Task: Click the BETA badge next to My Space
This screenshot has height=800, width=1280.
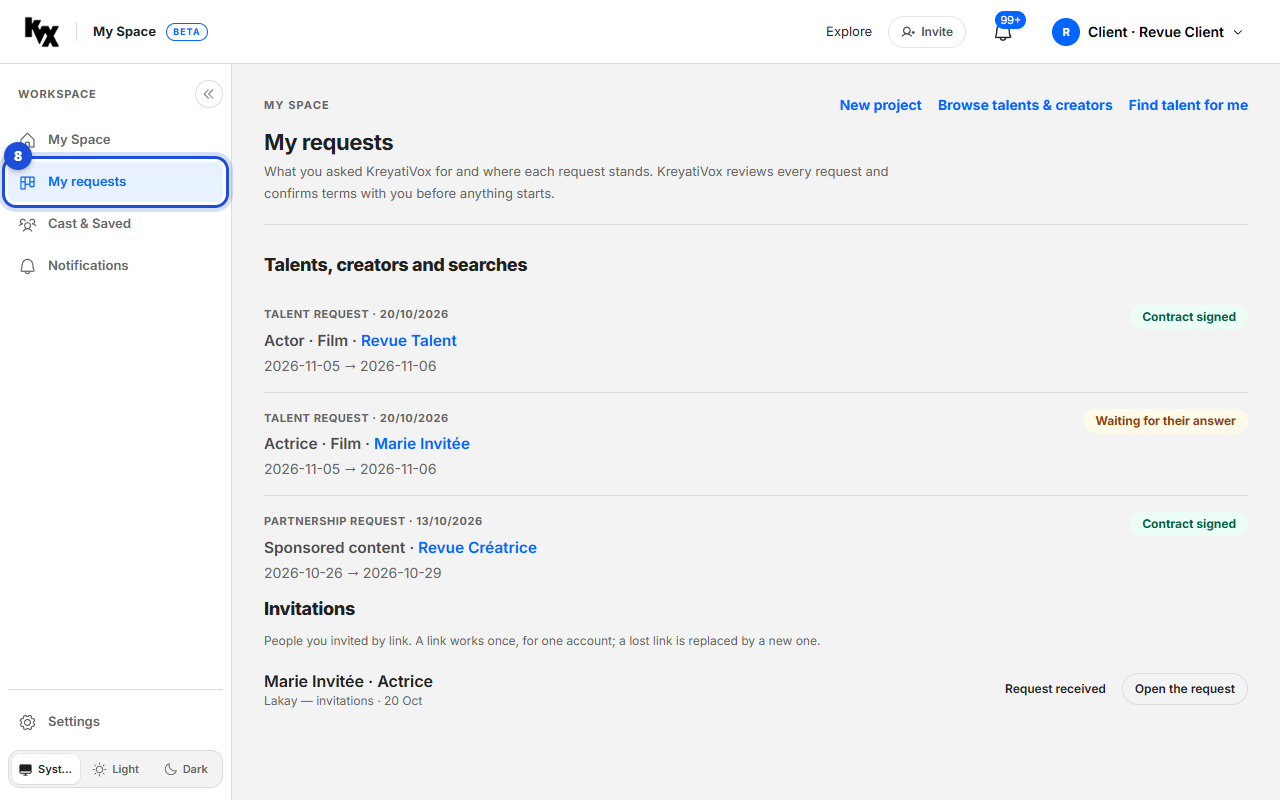Action: point(187,32)
